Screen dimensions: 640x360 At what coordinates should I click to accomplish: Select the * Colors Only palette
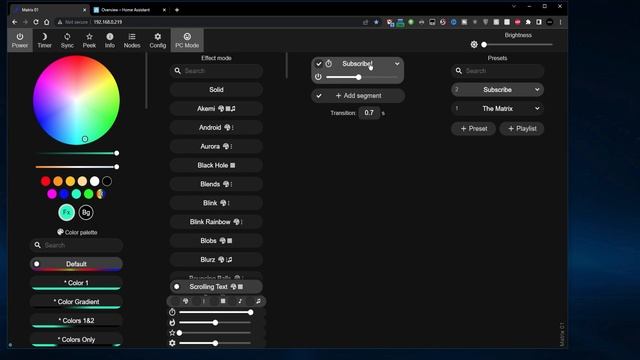76,339
